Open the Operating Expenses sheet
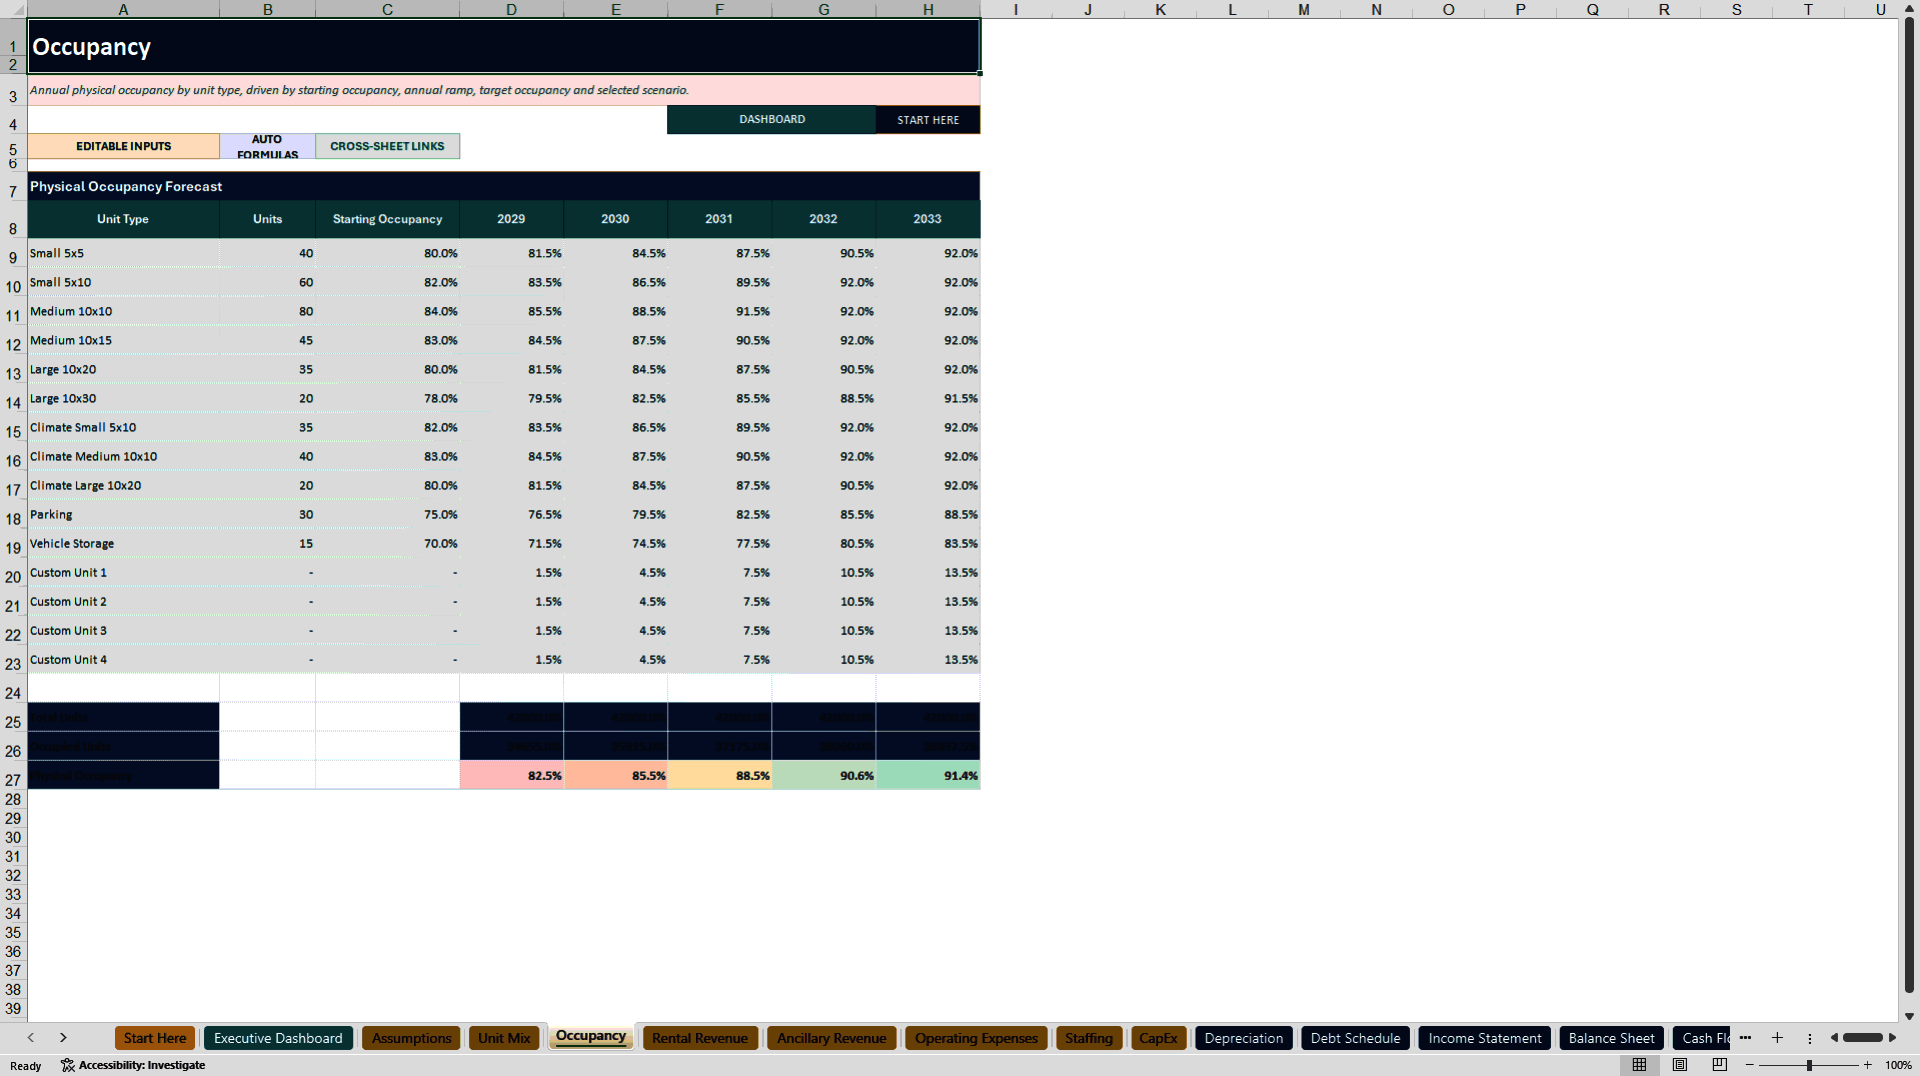This screenshot has width=1920, height=1076. [x=976, y=1038]
